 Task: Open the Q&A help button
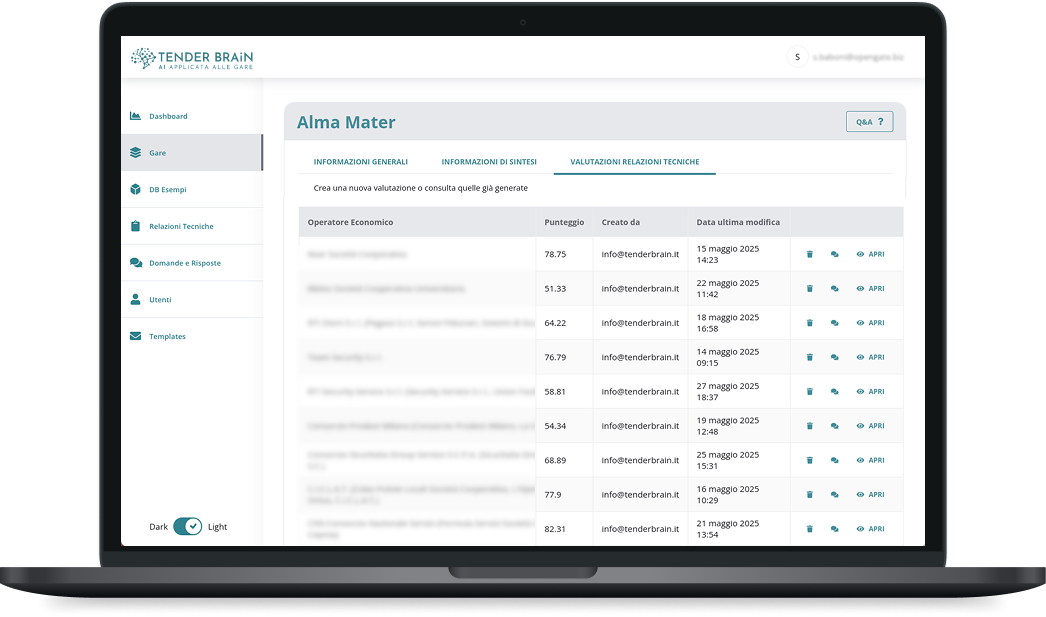[869, 122]
